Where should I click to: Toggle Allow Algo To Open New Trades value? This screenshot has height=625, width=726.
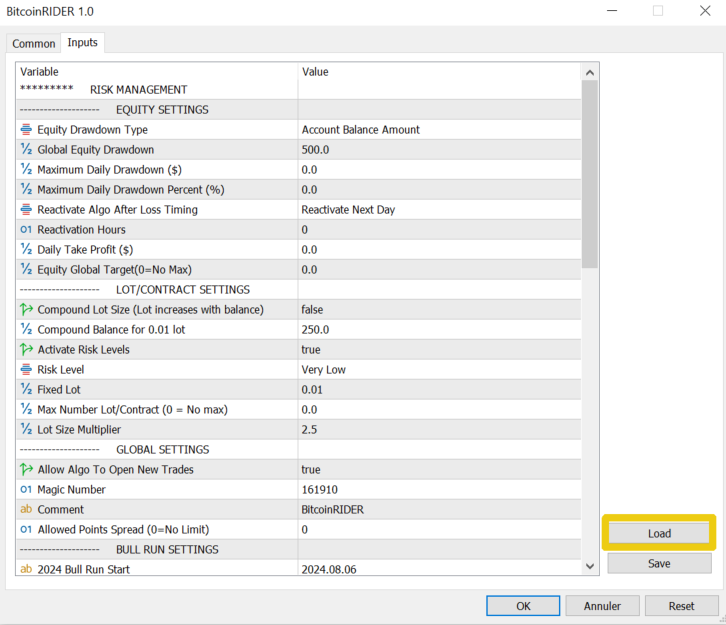[x=439, y=469]
